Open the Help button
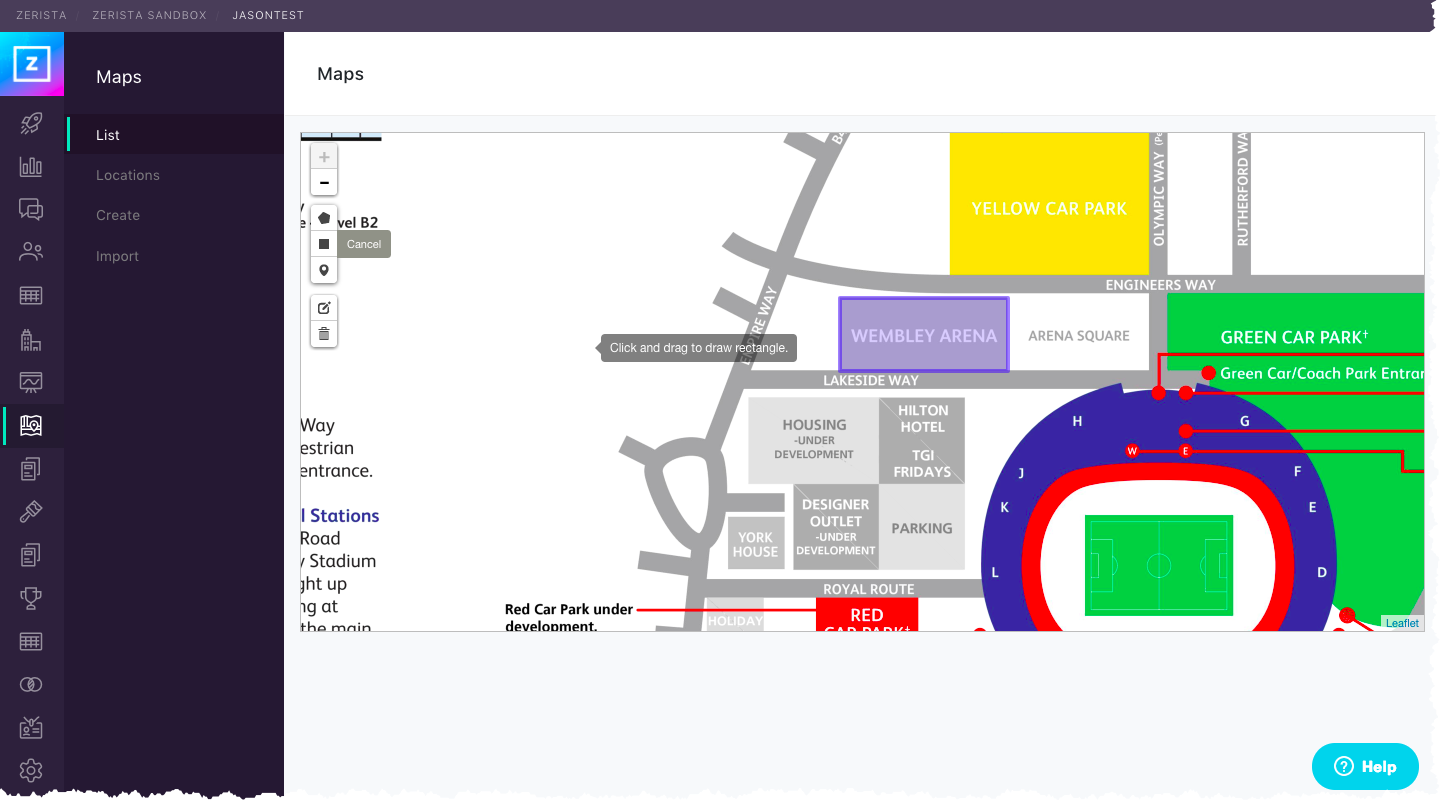 (1365, 767)
